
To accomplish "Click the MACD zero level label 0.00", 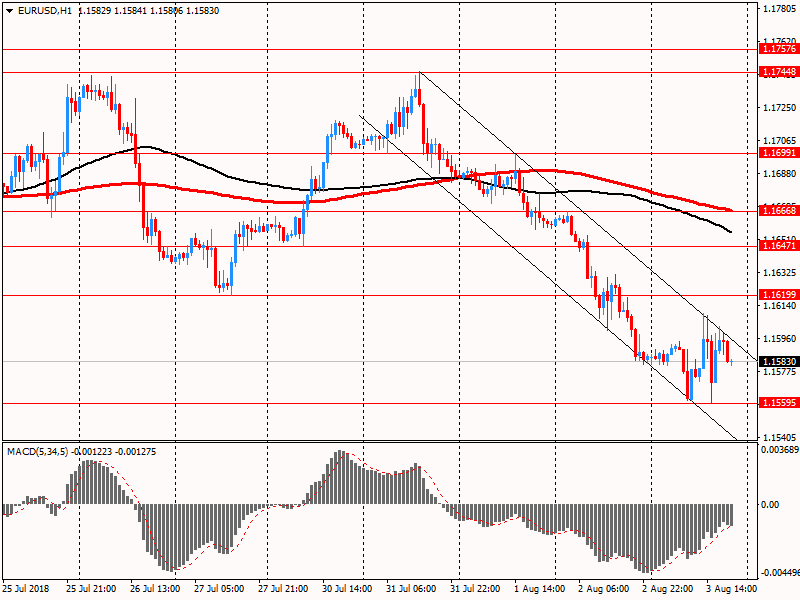I will pyautogui.click(x=770, y=505).
